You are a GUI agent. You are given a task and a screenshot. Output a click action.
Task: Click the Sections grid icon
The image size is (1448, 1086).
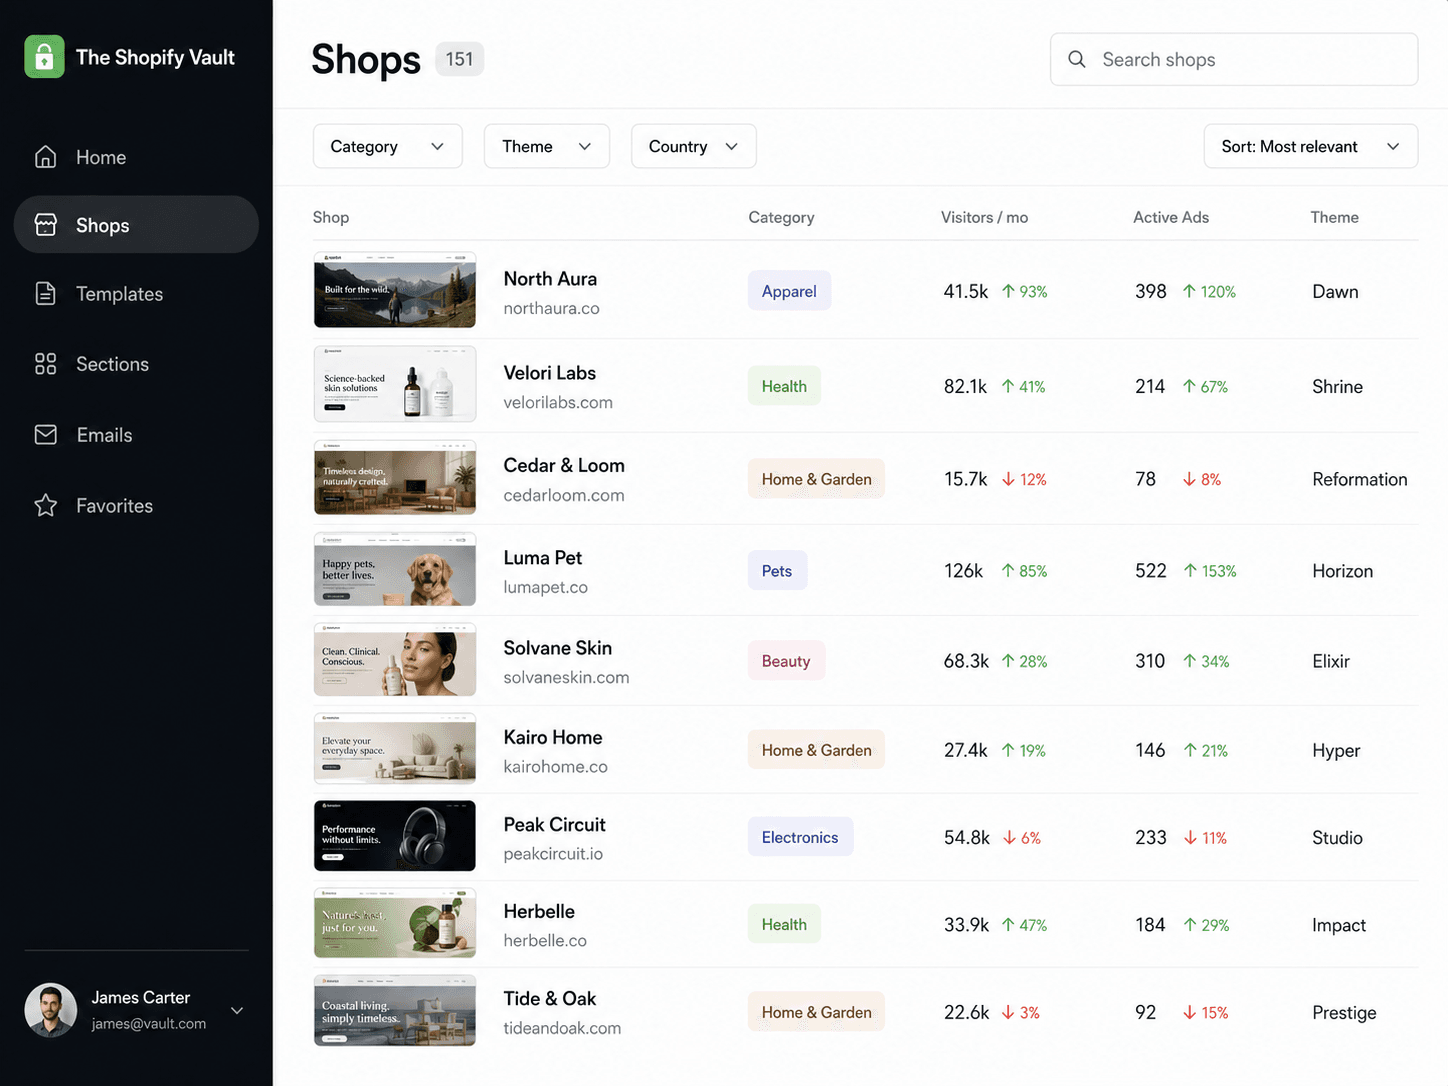point(45,364)
